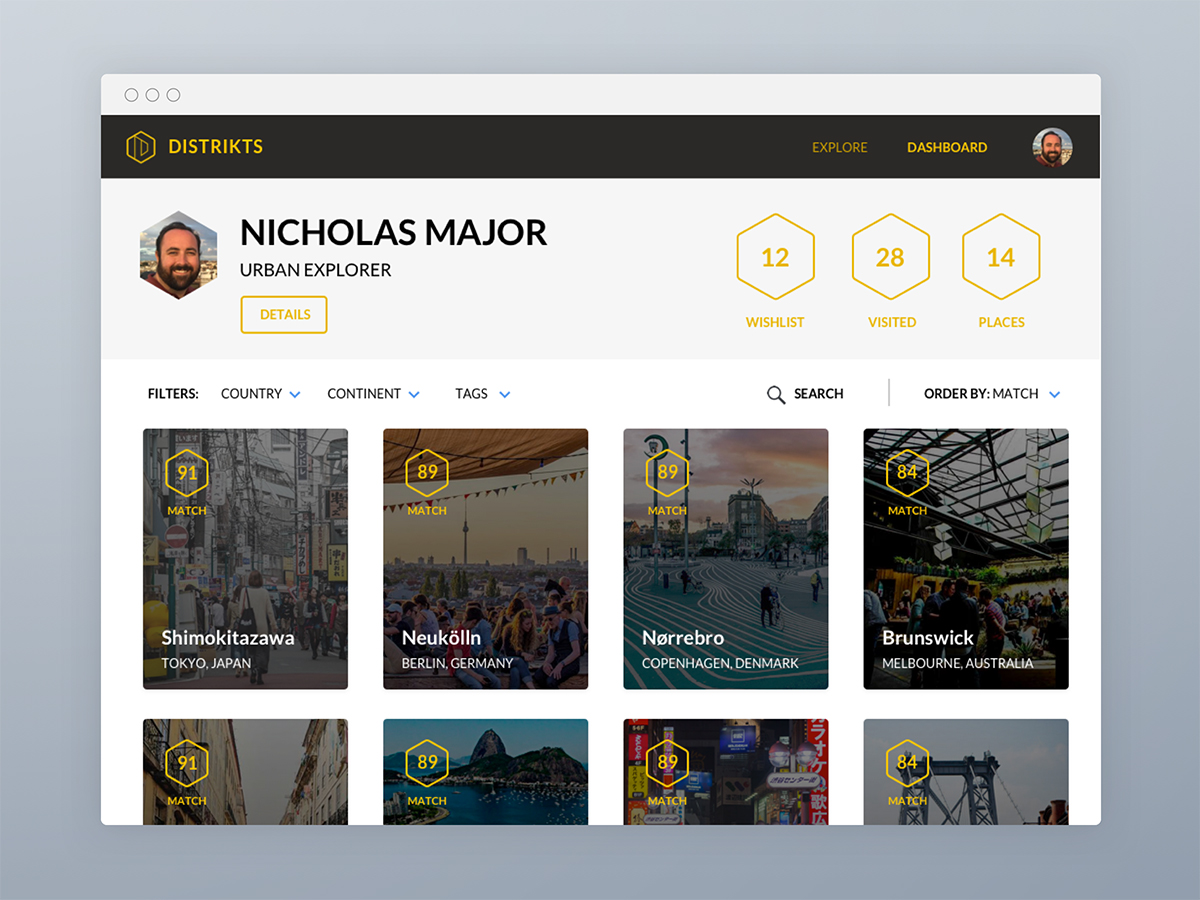Click the Distrikts hexagon logo icon
The height and width of the screenshot is (900, 1200).
(141, 147)
